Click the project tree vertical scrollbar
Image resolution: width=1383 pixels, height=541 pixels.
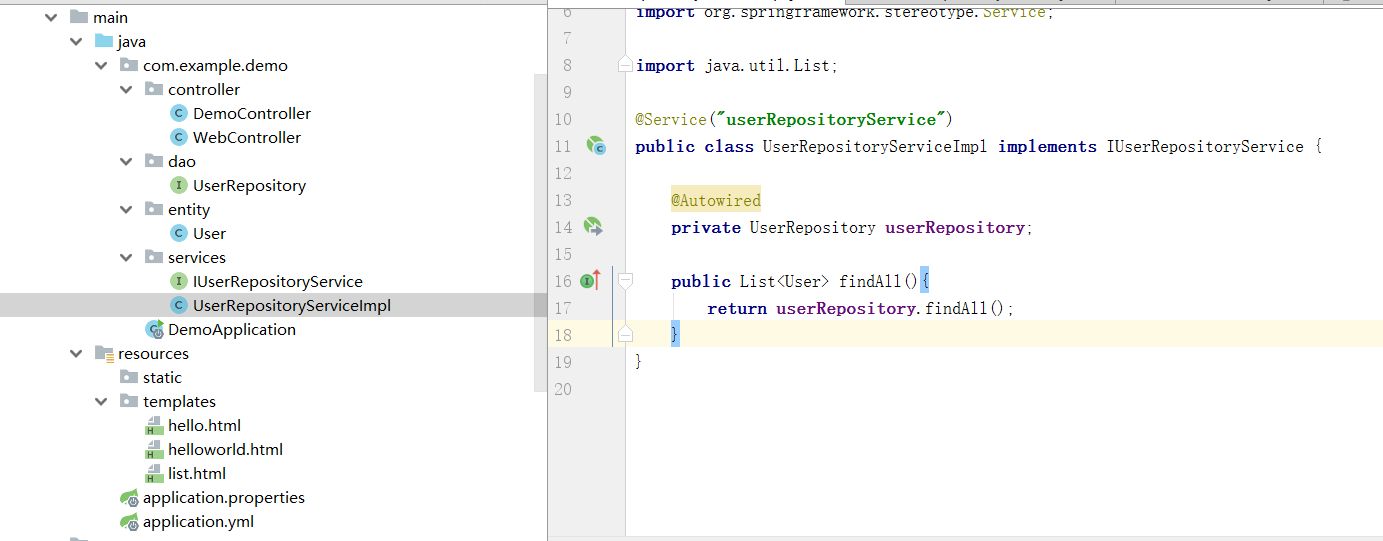pyautogui.click(x=541, y=232)
